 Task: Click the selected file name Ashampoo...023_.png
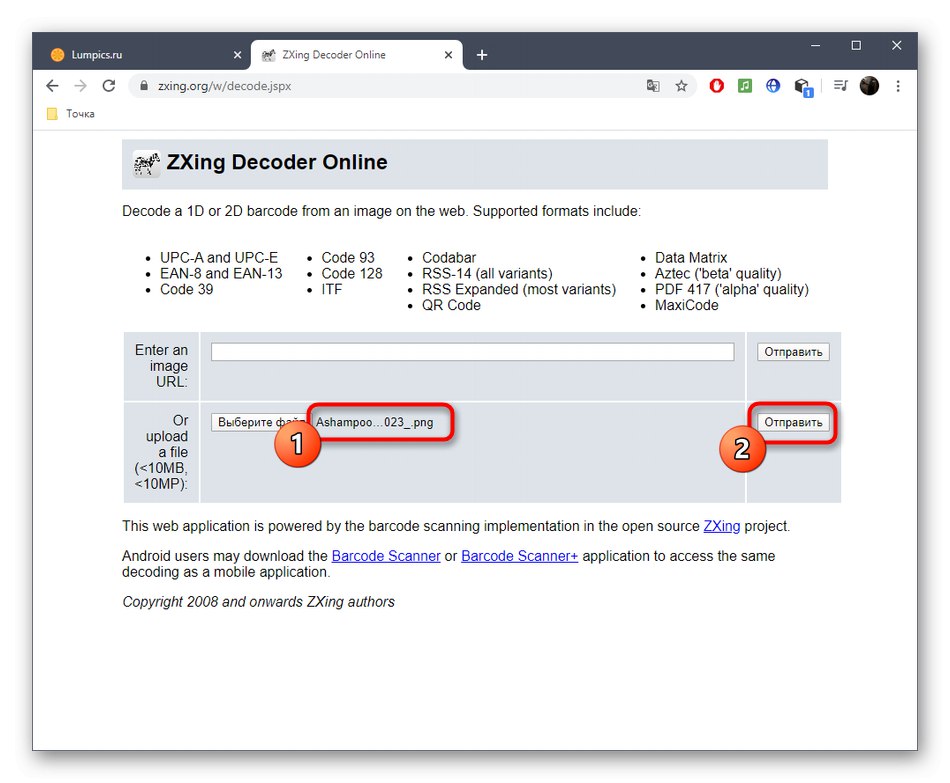click(374, 422)
